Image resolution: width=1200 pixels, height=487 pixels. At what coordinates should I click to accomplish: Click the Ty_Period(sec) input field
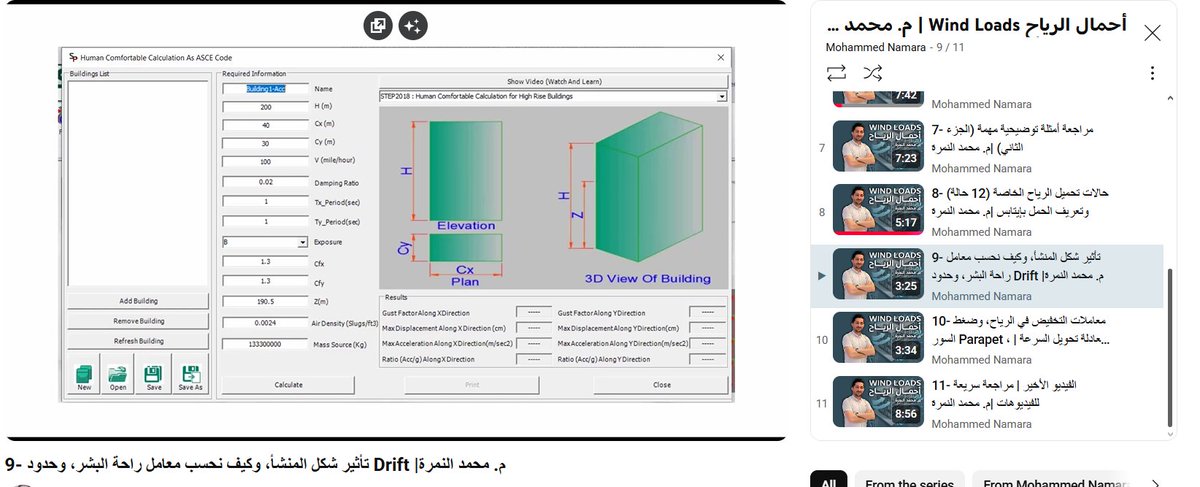(x=265, y=221)
